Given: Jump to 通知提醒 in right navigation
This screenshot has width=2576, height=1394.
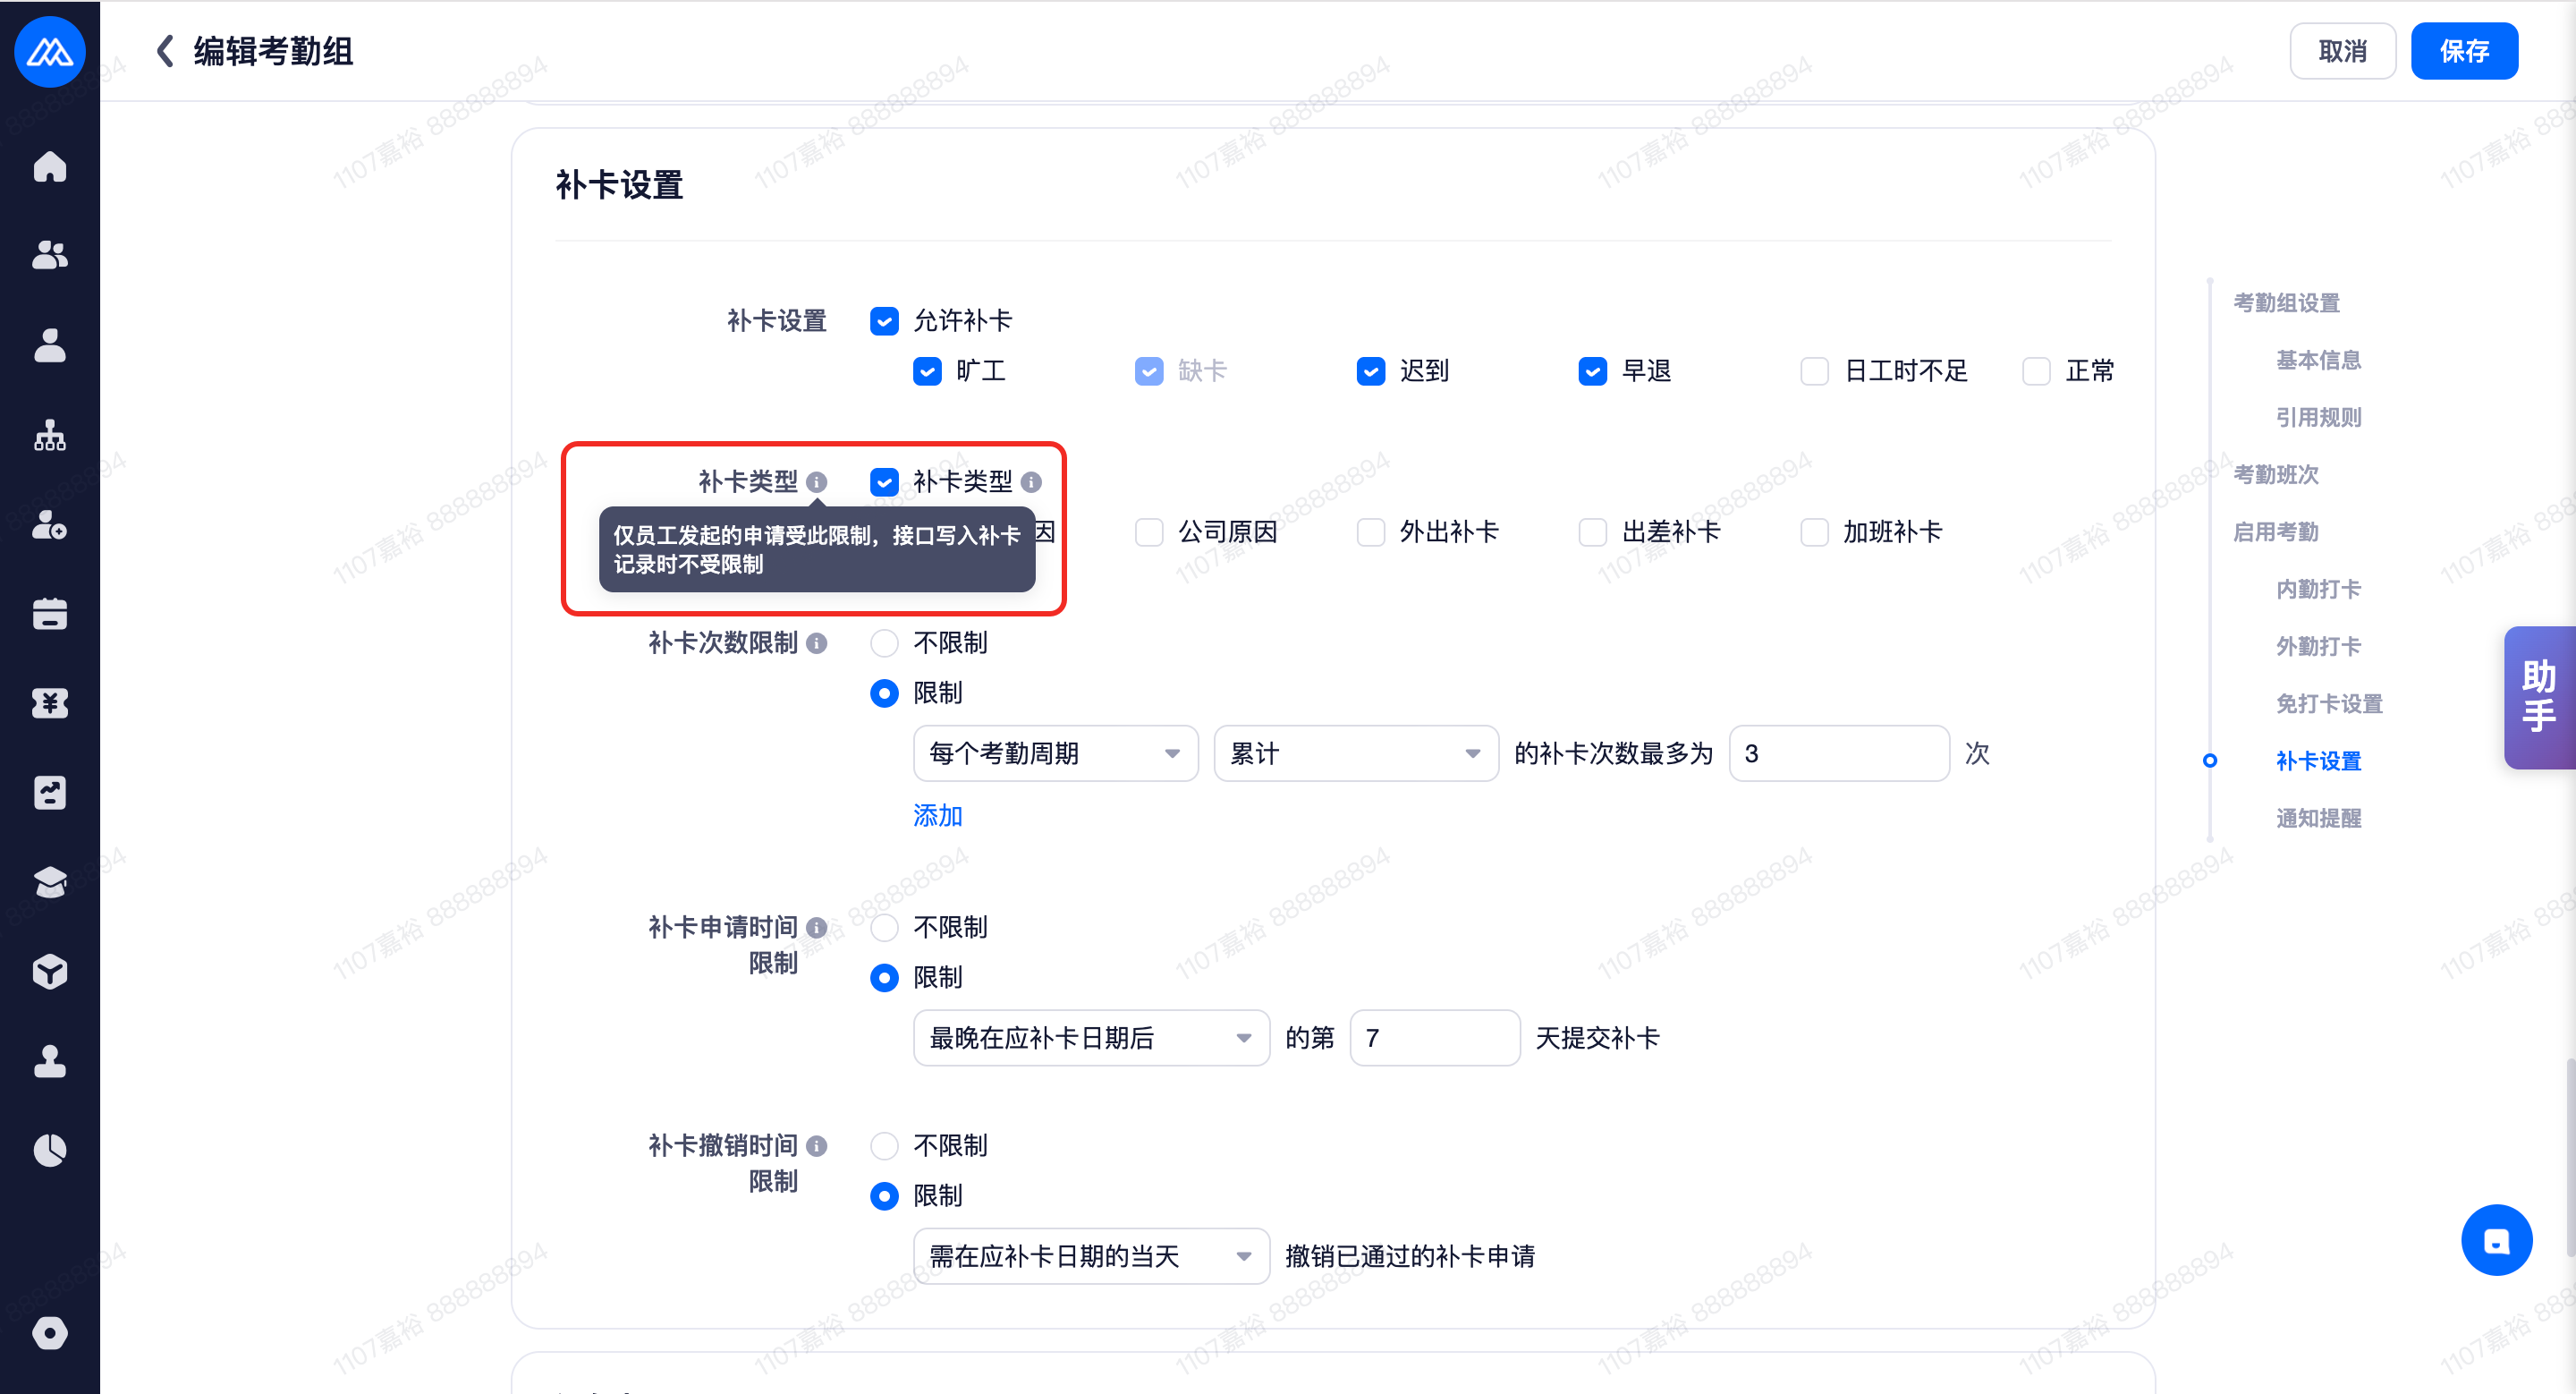Looking at the screenshot, I should click(2318, 818).
